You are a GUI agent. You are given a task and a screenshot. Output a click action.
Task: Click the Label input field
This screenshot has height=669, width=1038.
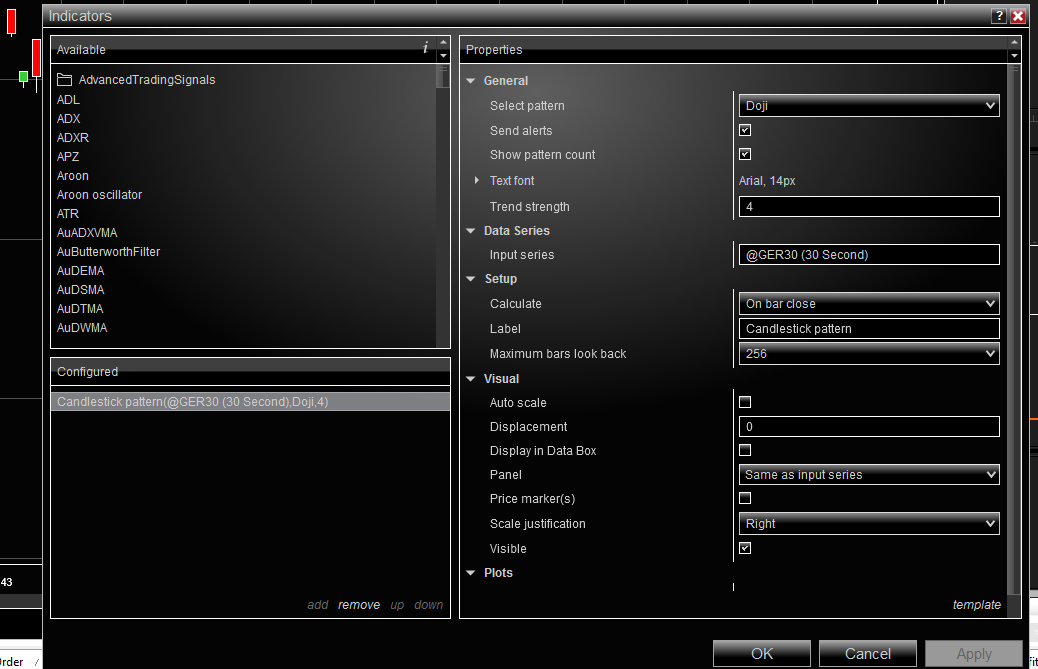point(869,329)
